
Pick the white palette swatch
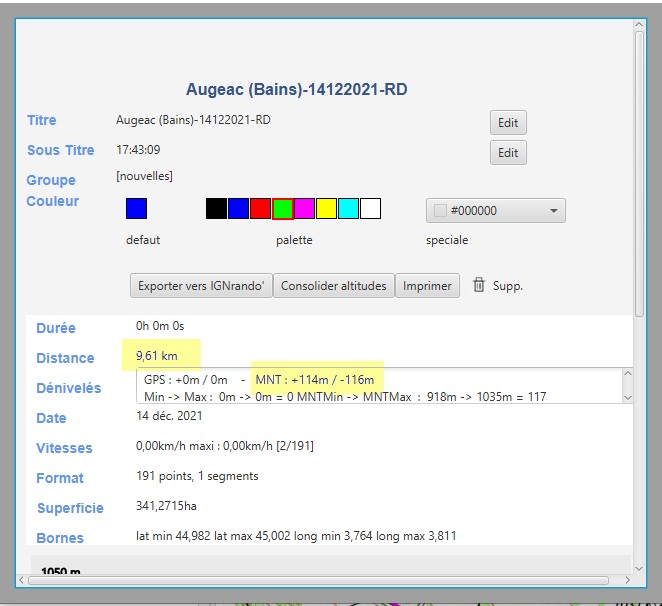pyautogui.click(x=370, y=209)
